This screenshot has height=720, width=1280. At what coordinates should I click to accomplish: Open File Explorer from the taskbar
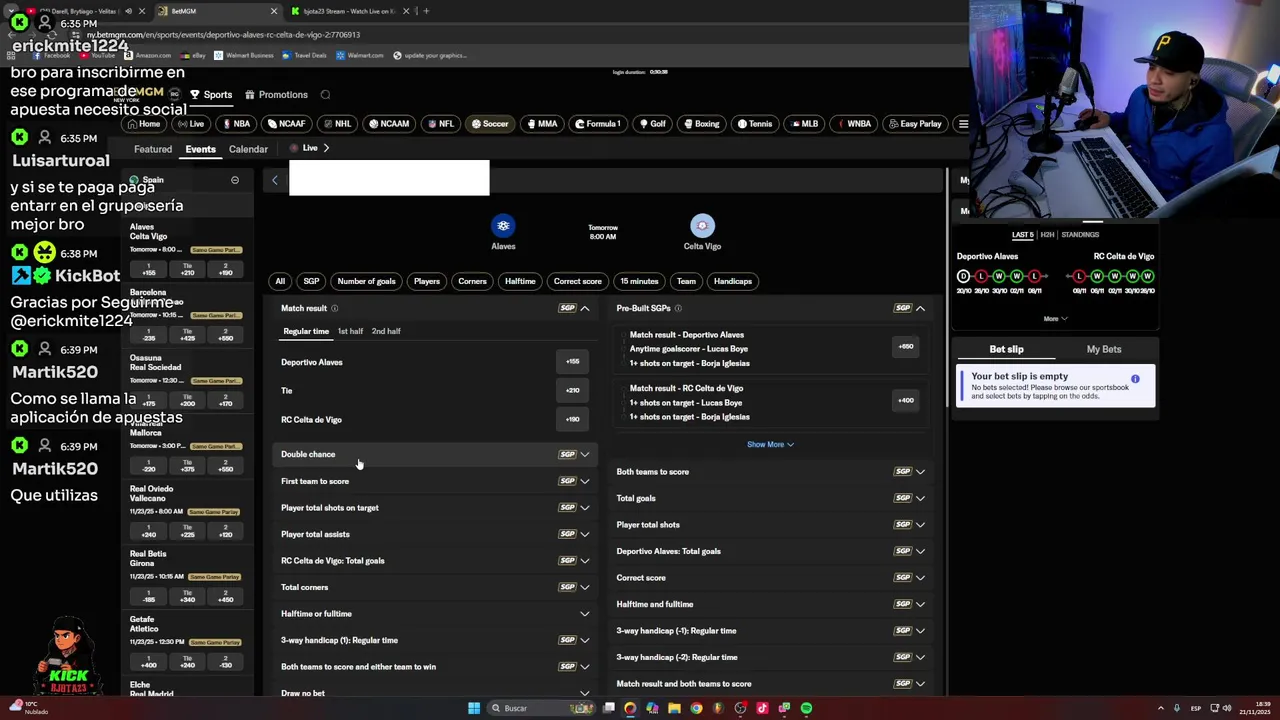click(x=674, y=708)
